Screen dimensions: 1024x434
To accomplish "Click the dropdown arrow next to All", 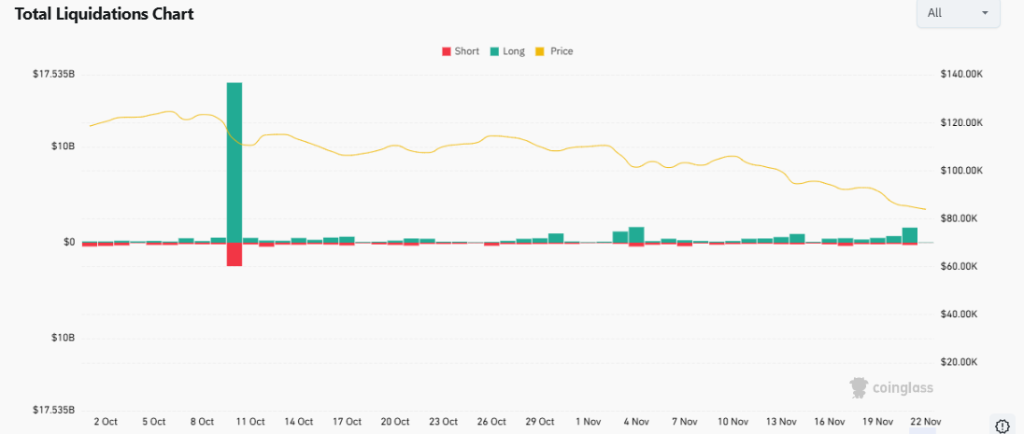I will 985,13.
